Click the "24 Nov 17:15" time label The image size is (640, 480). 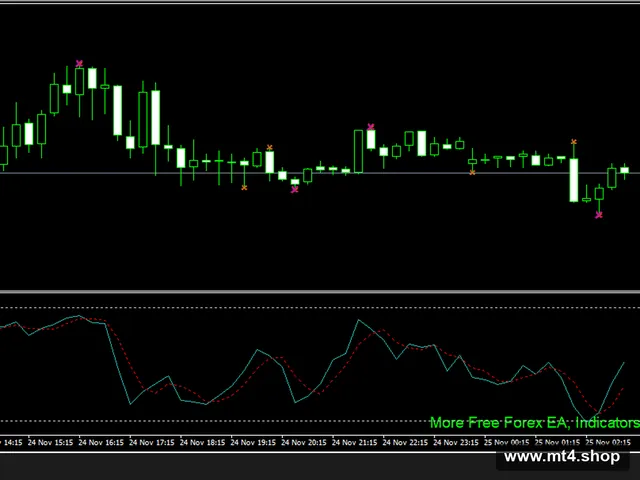click(152, 442)
